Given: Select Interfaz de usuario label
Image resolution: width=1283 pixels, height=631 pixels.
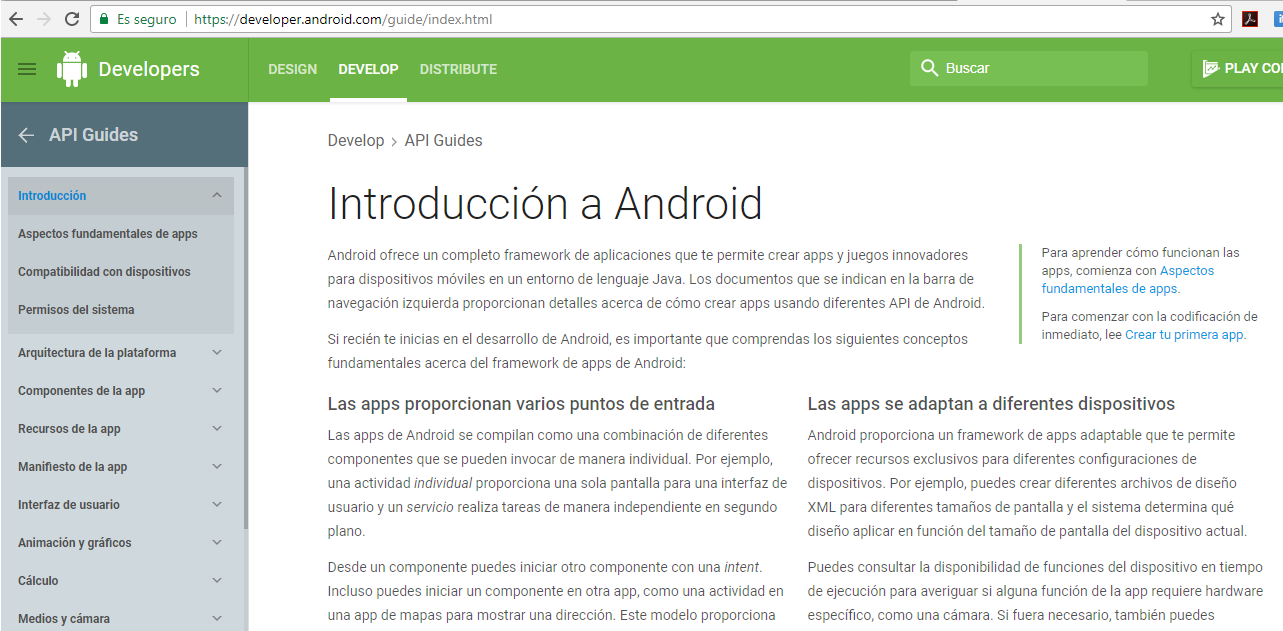Looking at the screenshot, I should (x=69, y=505).
